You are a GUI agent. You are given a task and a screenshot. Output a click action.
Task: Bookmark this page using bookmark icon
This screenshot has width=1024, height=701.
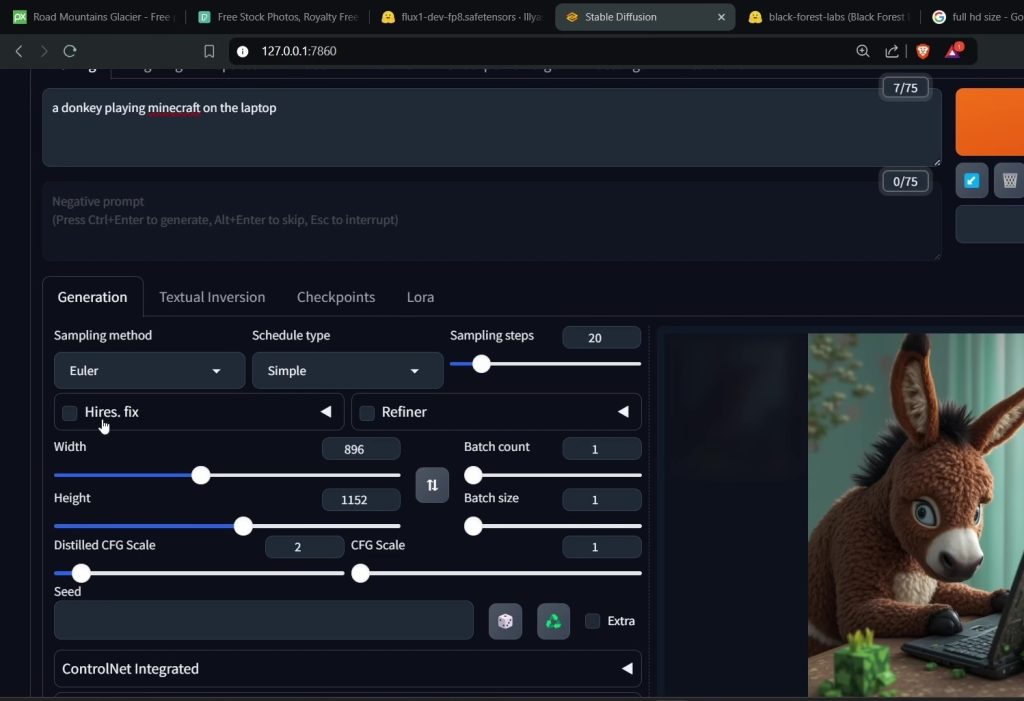click(209, 51)
